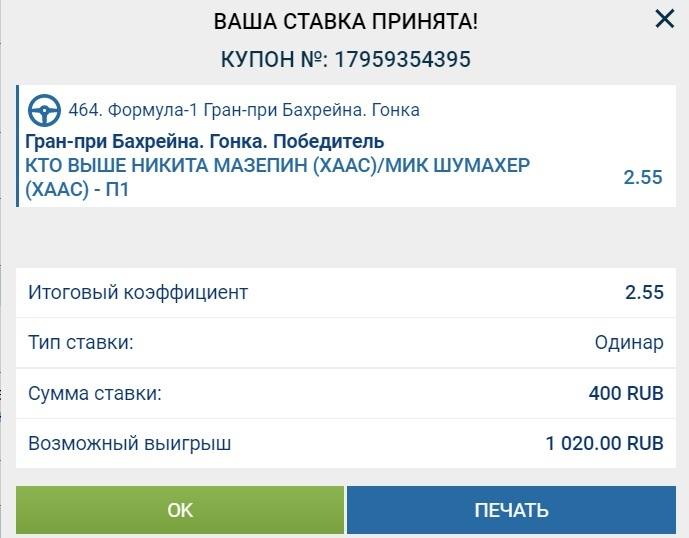Select the Одинар bet type value

click(629, 342)
